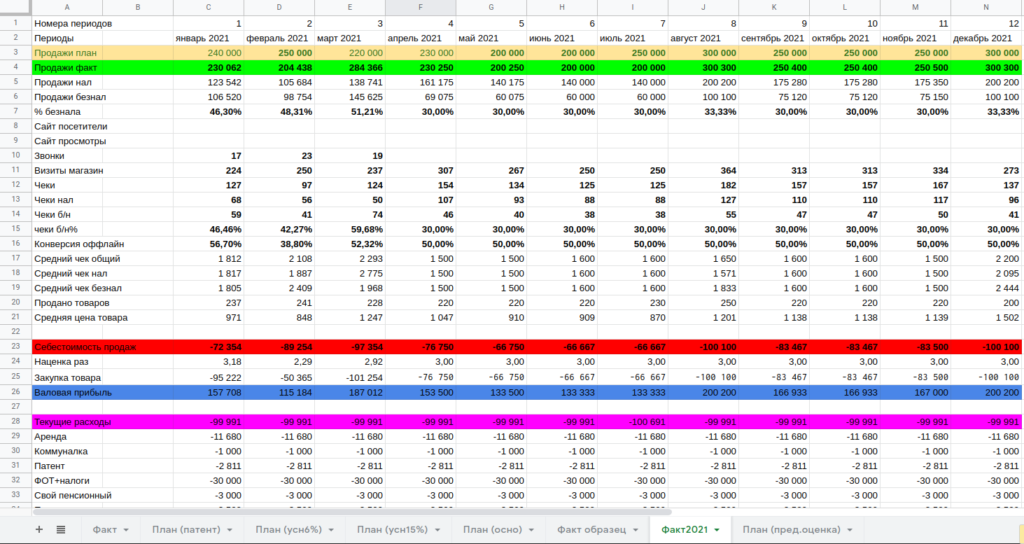
Task: Open dropdown arrow on План (патент) tab
Action: [230, 530]
